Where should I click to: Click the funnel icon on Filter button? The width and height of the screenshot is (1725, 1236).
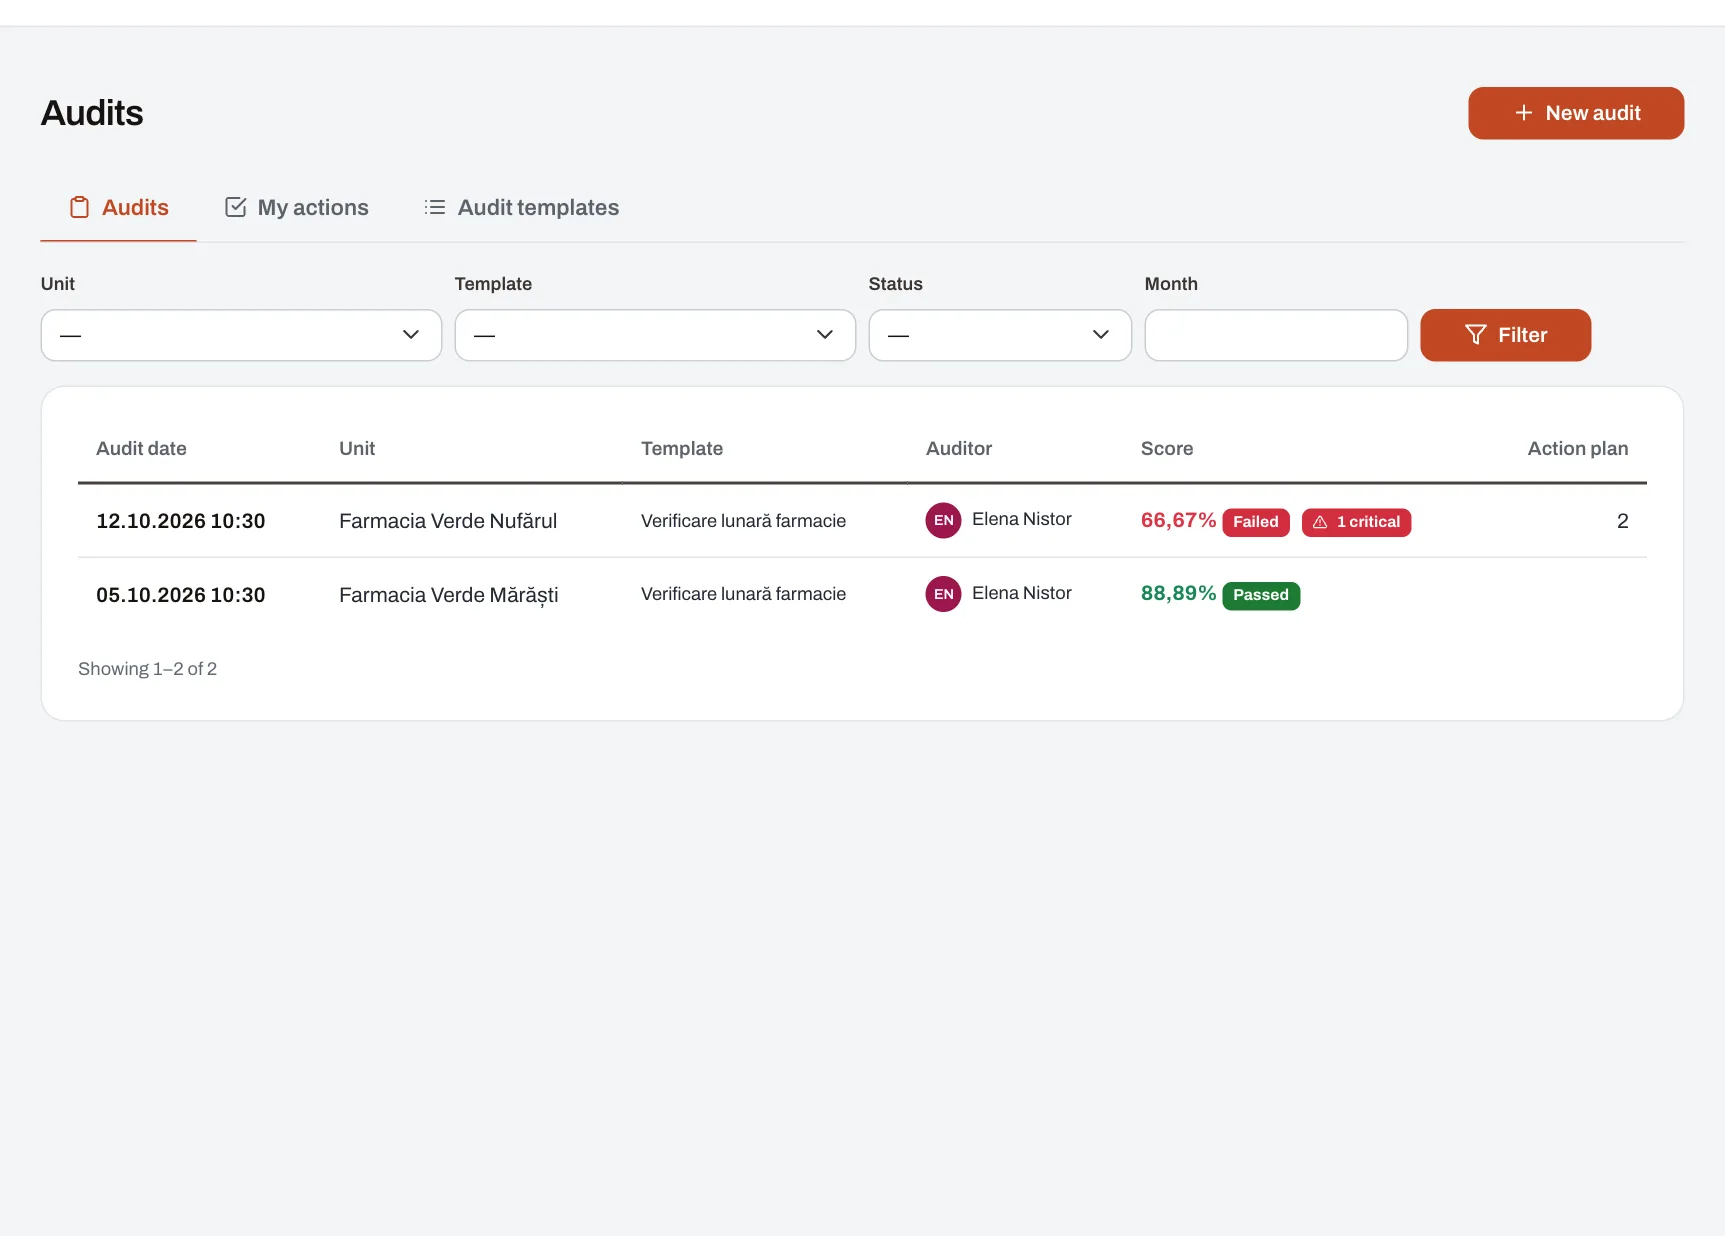coord(1475,335)
